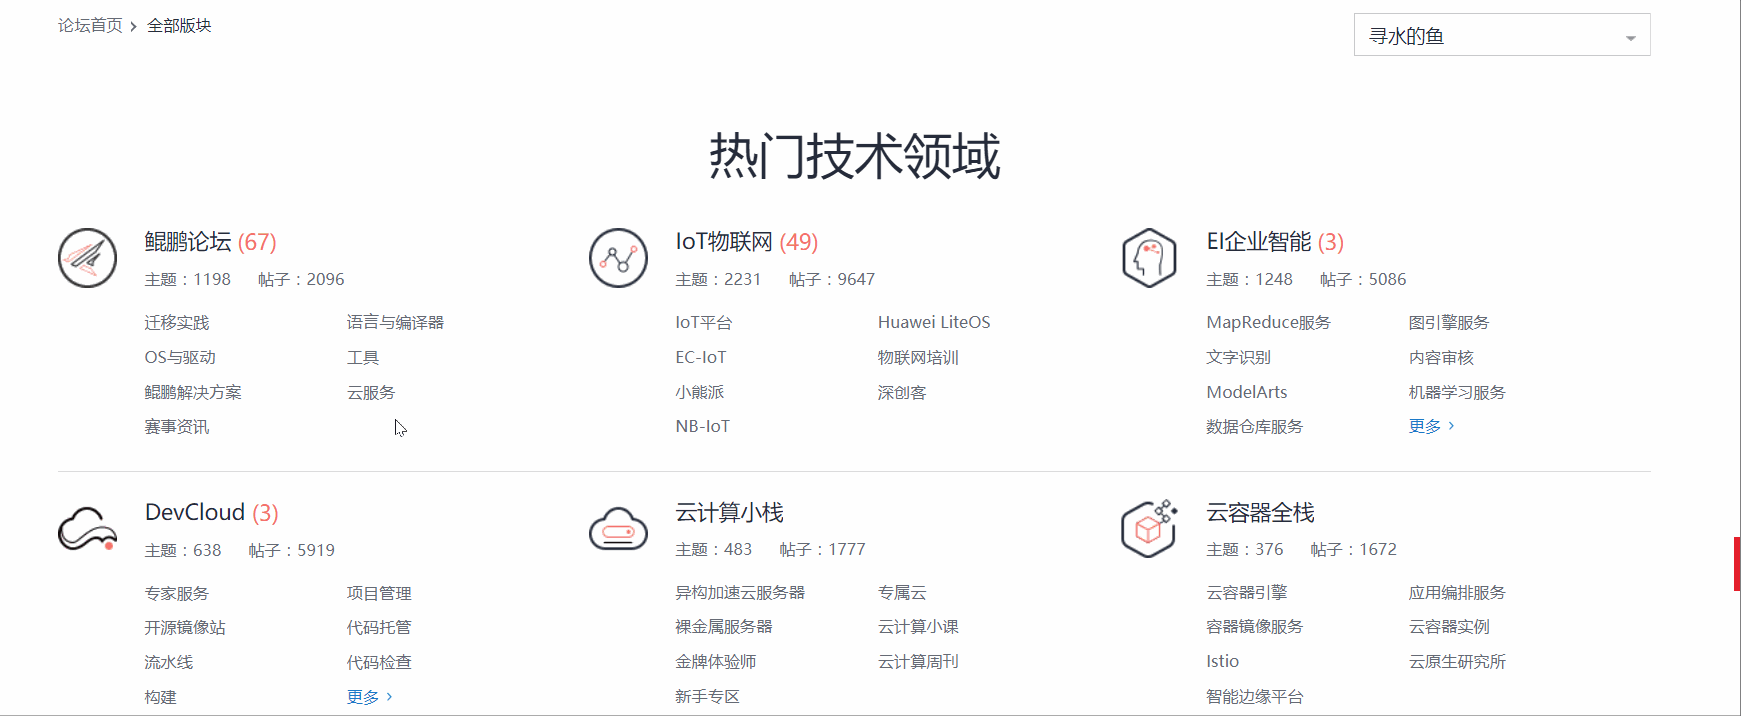Expand 更多 under EI企业智能
The image size is (1741, 716).
pos(1431,426)
